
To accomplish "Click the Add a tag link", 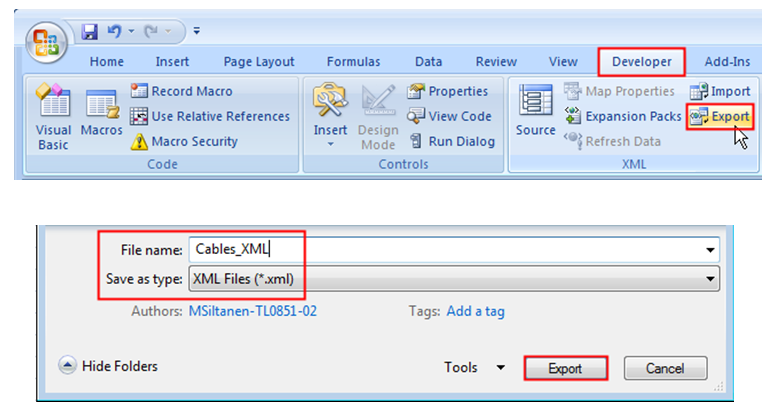I will click(475, 311).
